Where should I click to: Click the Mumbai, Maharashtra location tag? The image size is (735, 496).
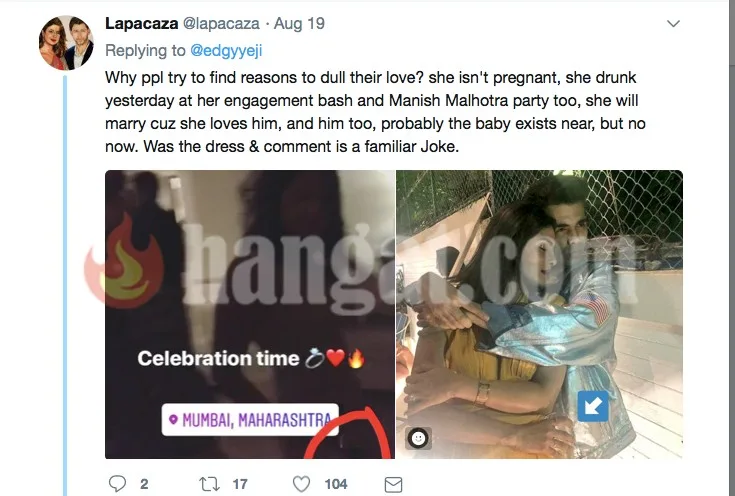(x=250, y=417)
